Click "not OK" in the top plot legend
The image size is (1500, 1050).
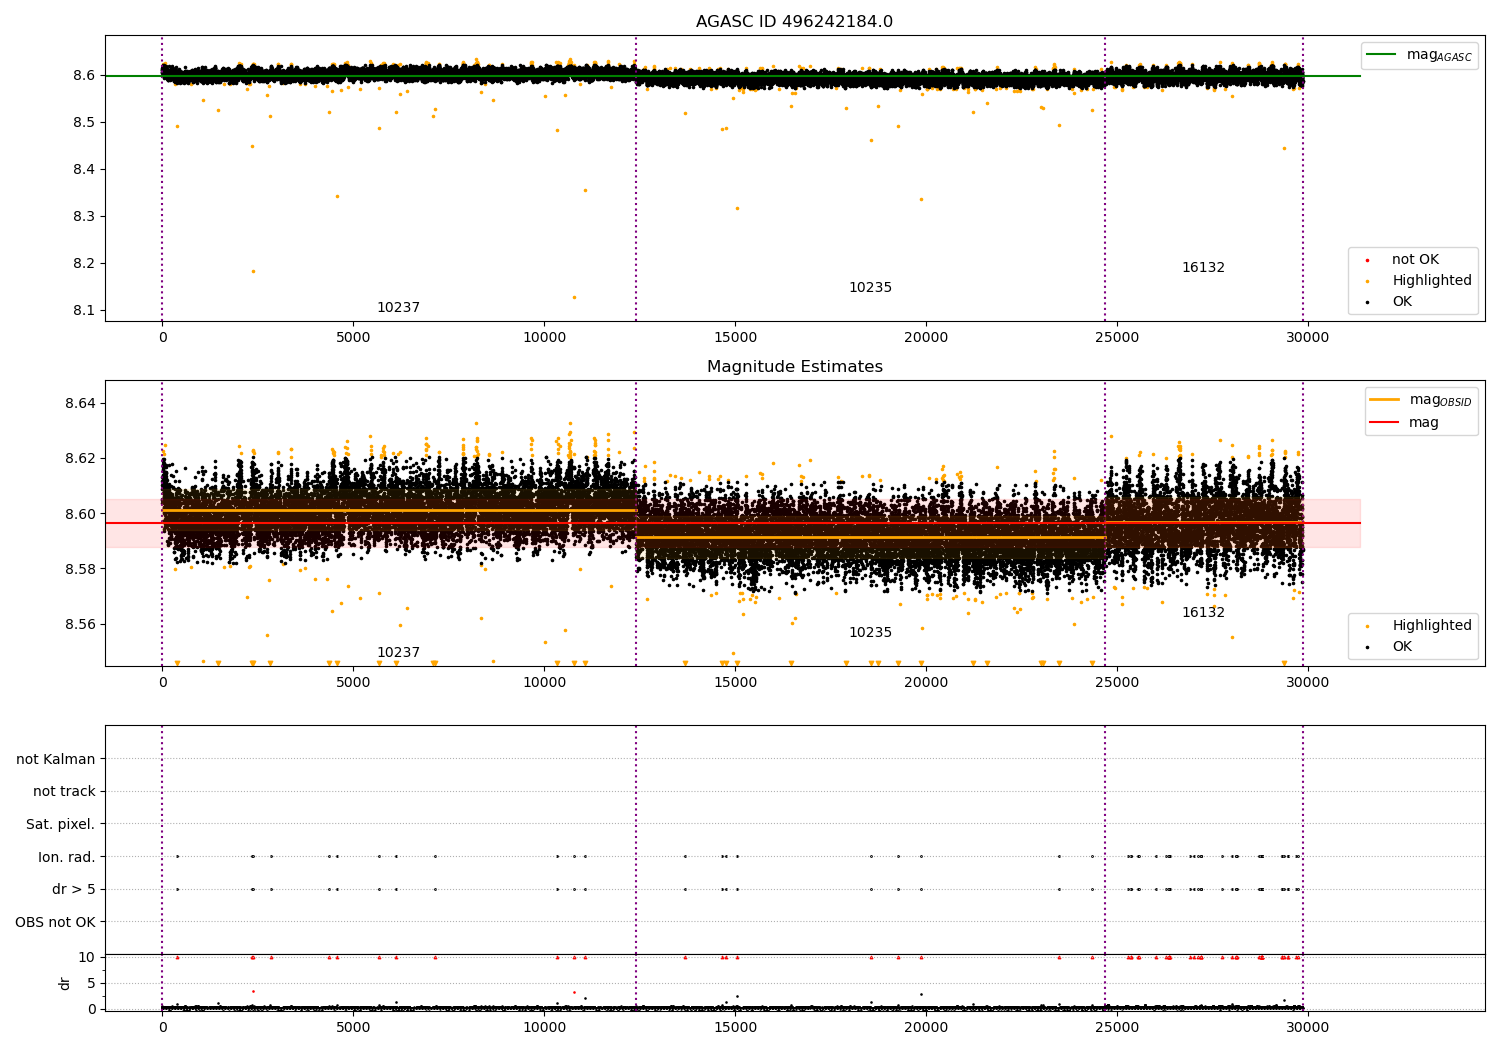(1415, 260)
